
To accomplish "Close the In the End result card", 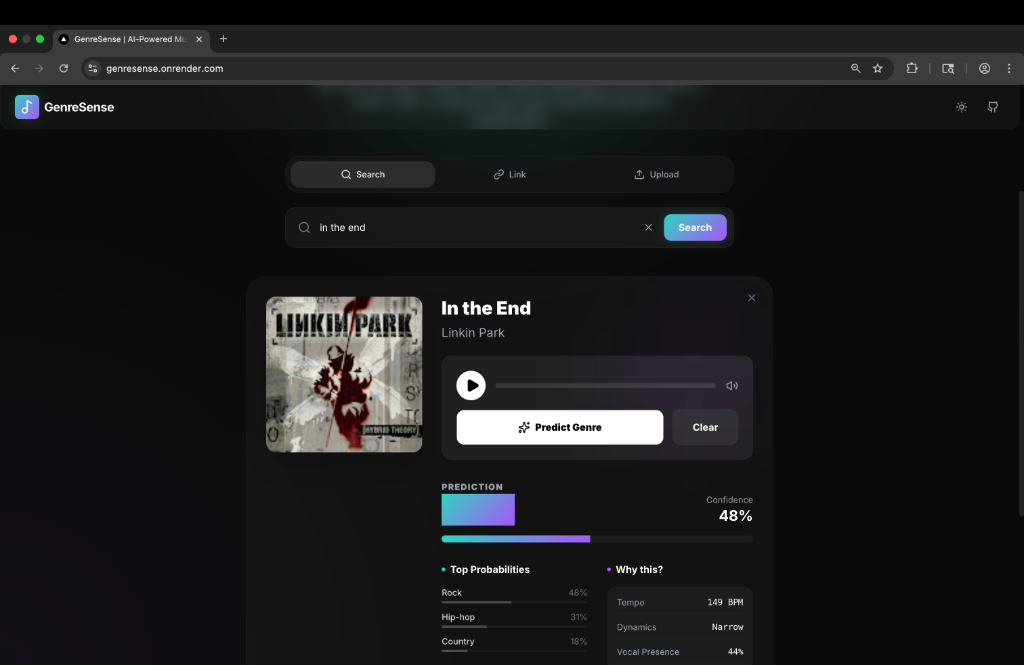I will tap(752, 298).
